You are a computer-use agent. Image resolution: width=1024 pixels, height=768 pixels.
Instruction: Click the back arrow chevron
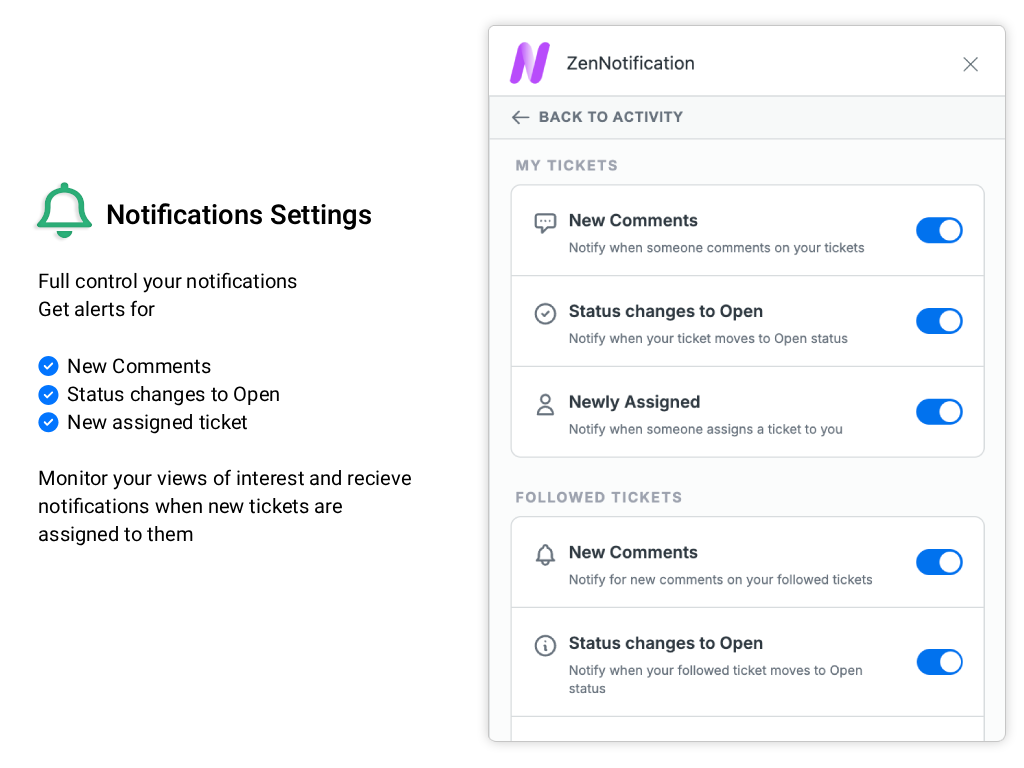520,117
